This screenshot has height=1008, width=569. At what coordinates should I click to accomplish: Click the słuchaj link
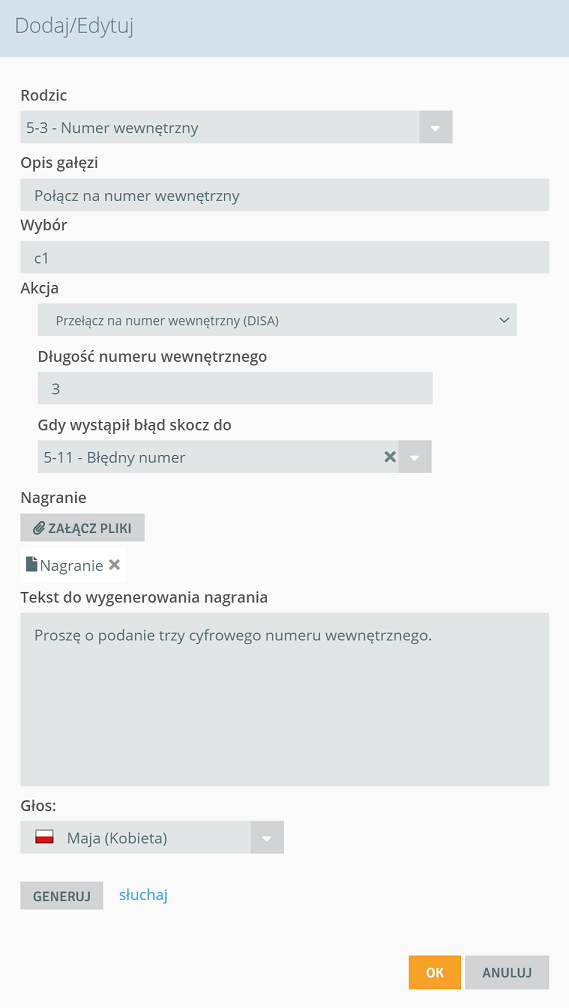[x=143, y=895]
